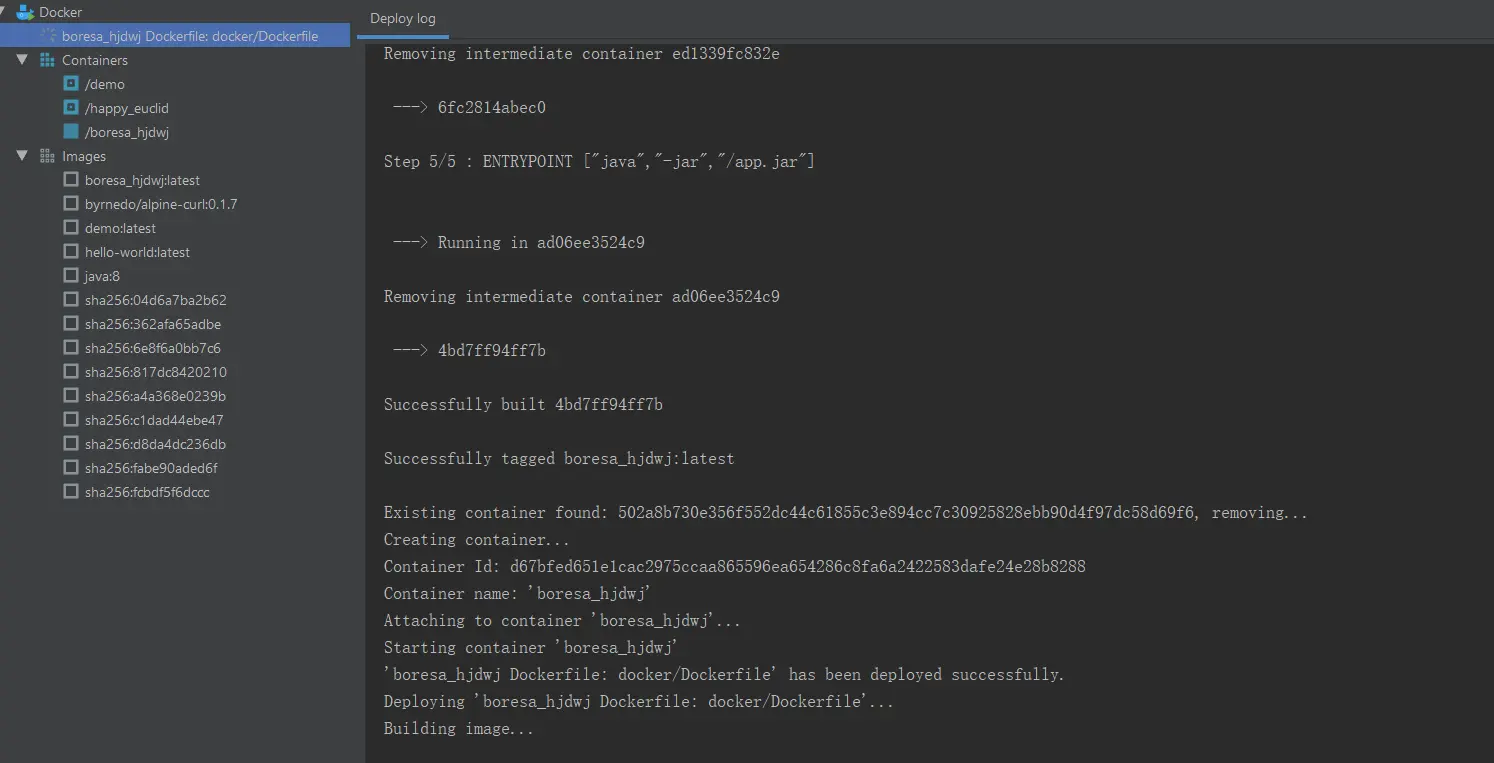The height and width of the screenshot is (763, 1494).
Task: Select image sha256:a4a368e0239b
Action: 156,396
